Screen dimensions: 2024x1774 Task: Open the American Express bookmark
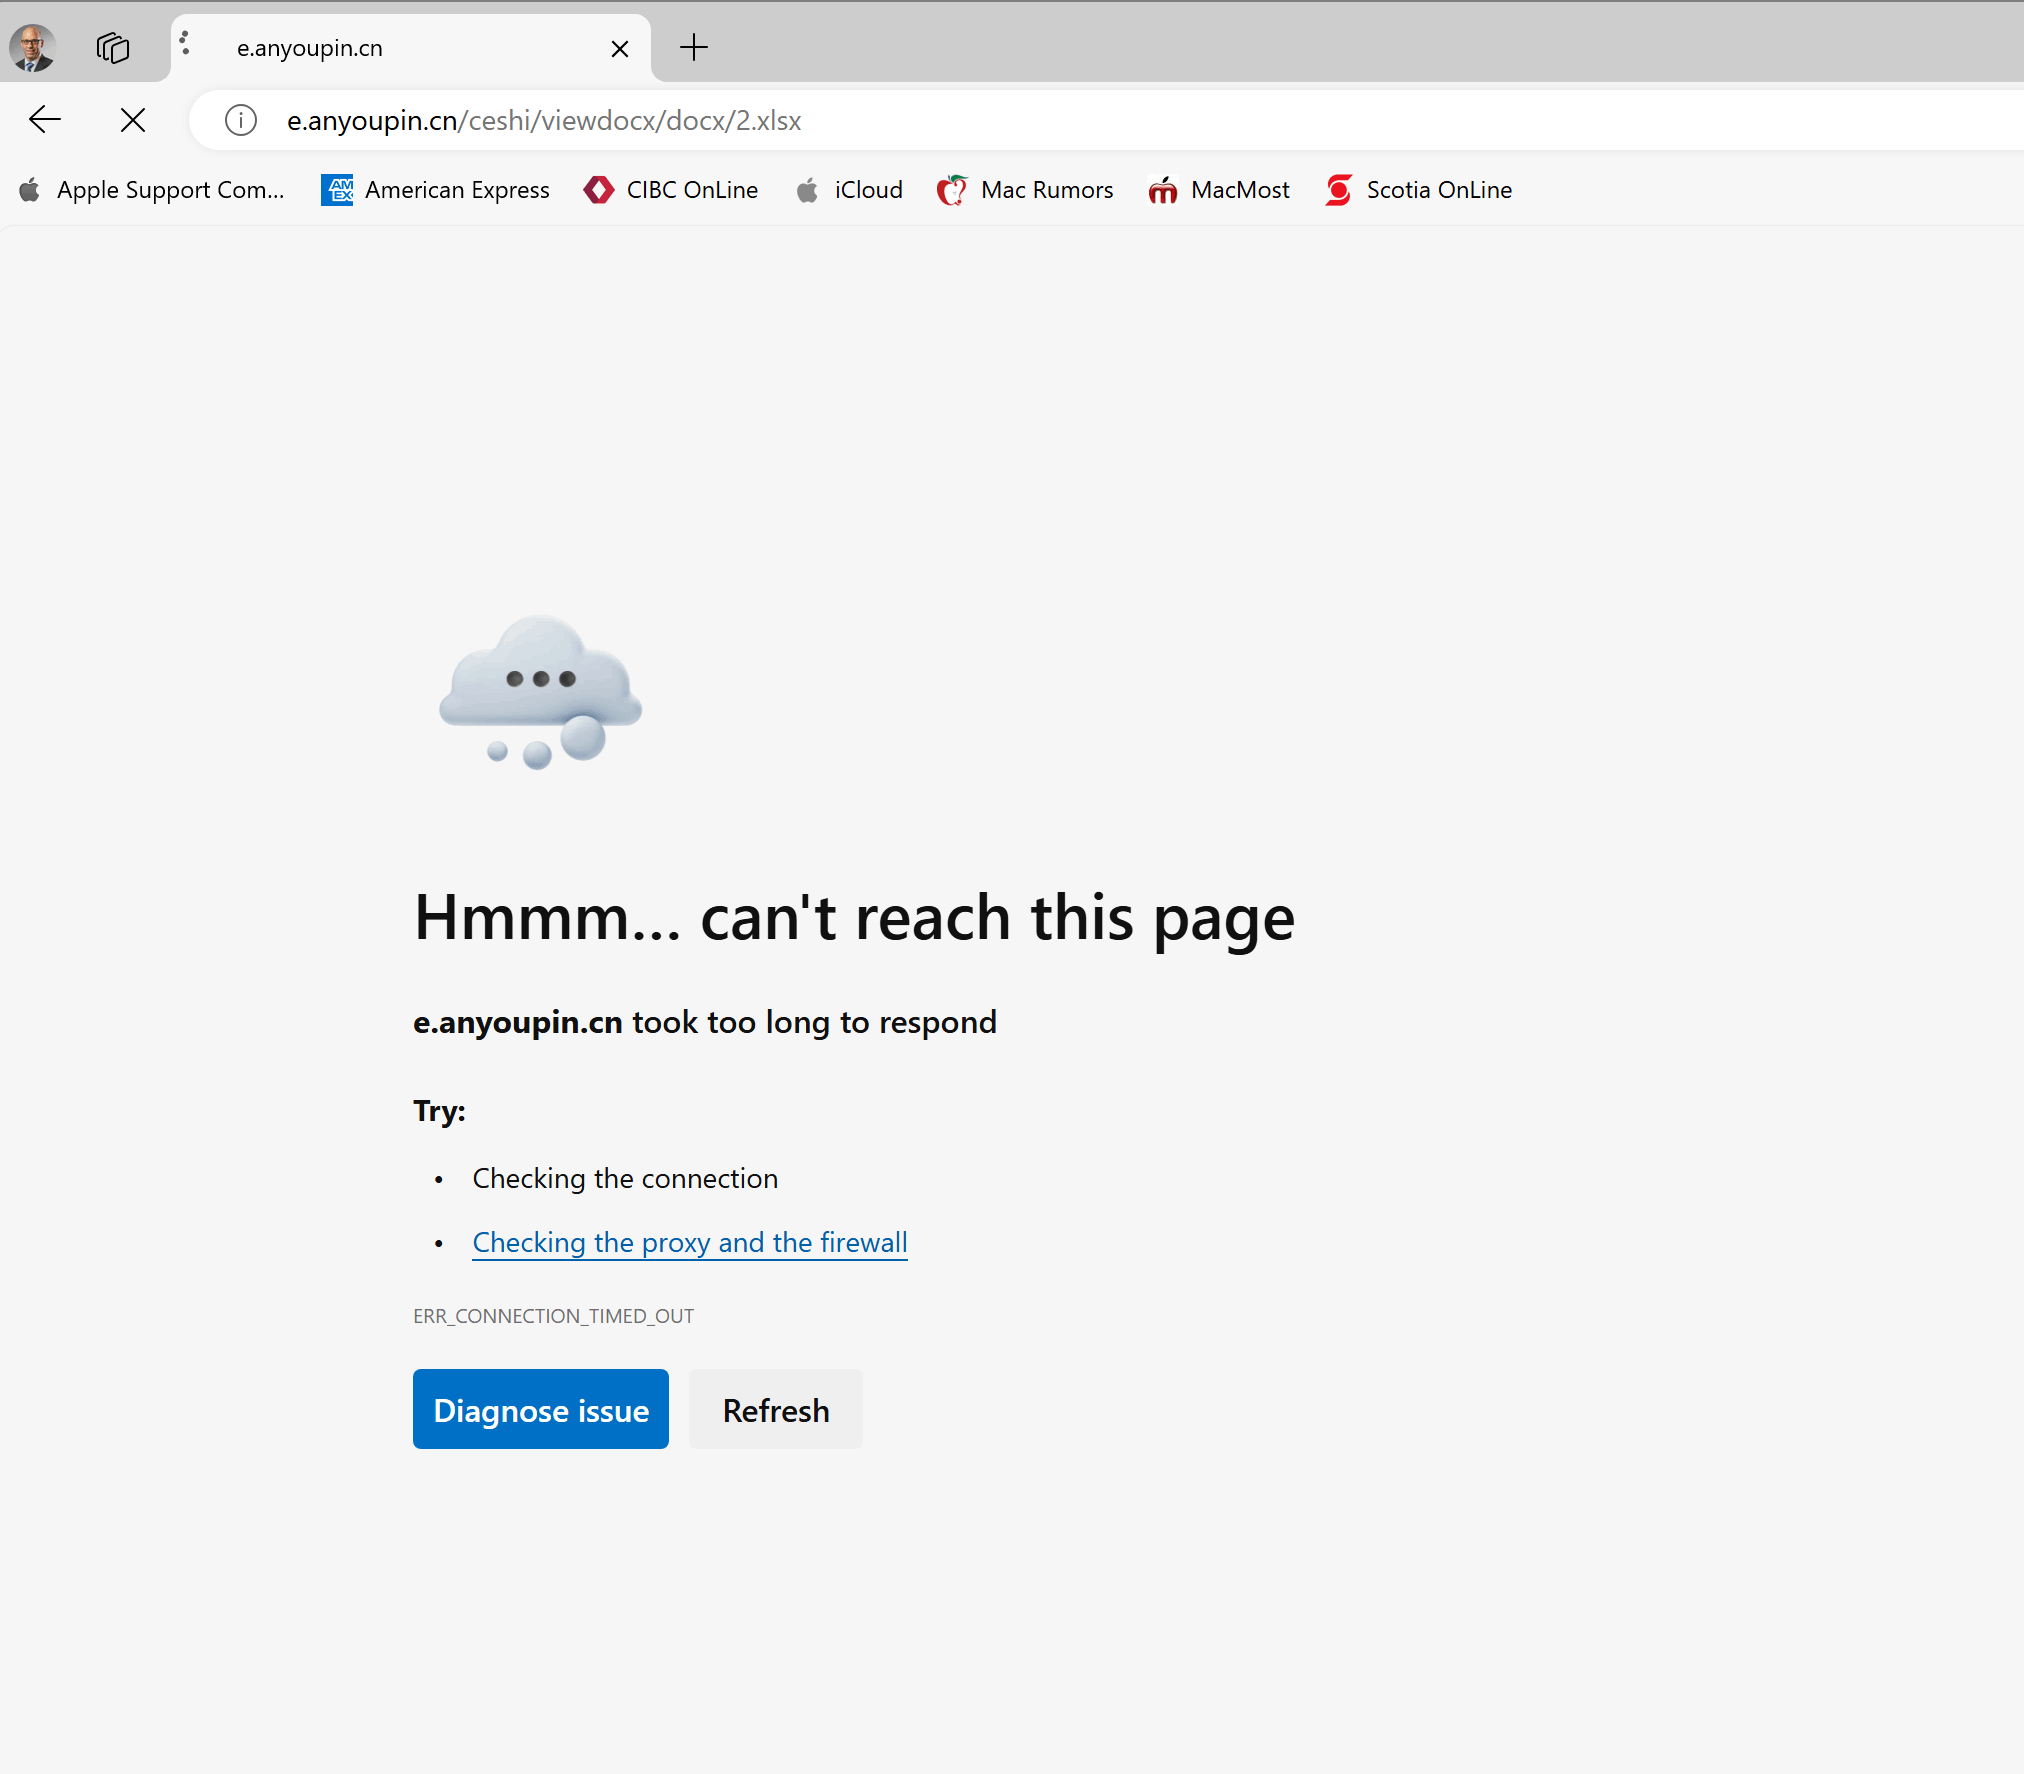[x=436, y=190]
